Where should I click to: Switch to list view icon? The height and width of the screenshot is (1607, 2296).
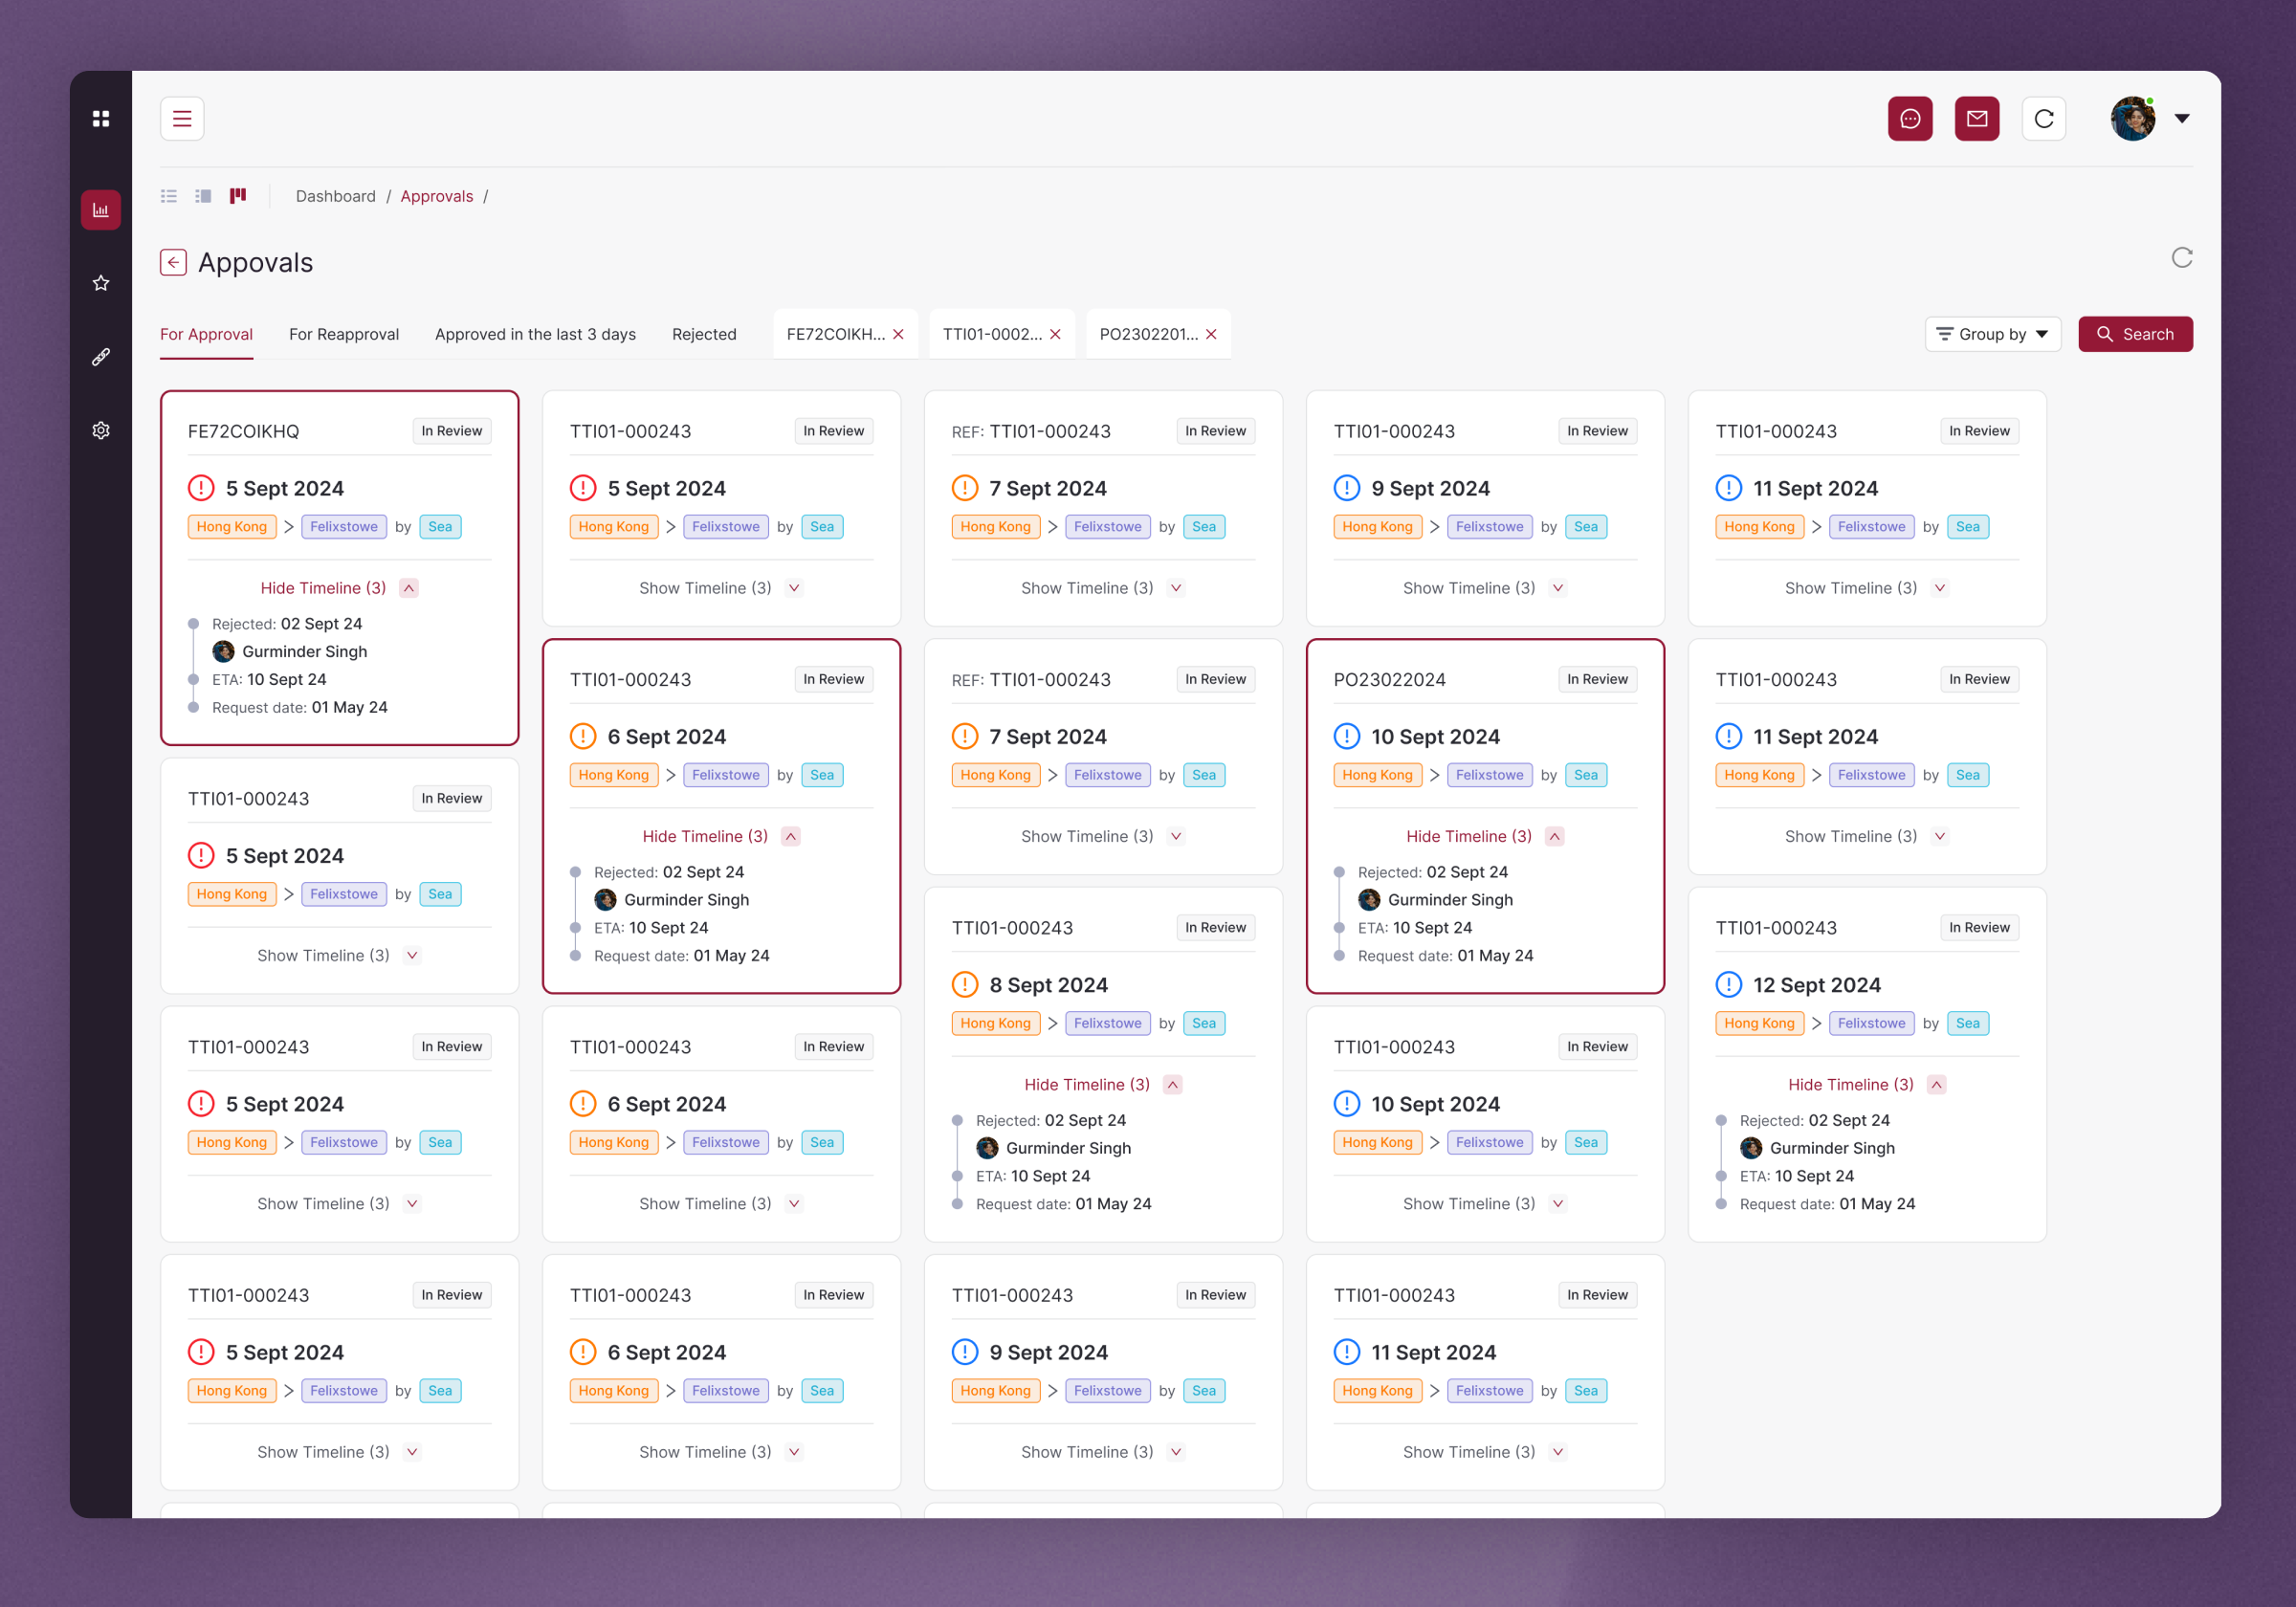coord(169,196)
